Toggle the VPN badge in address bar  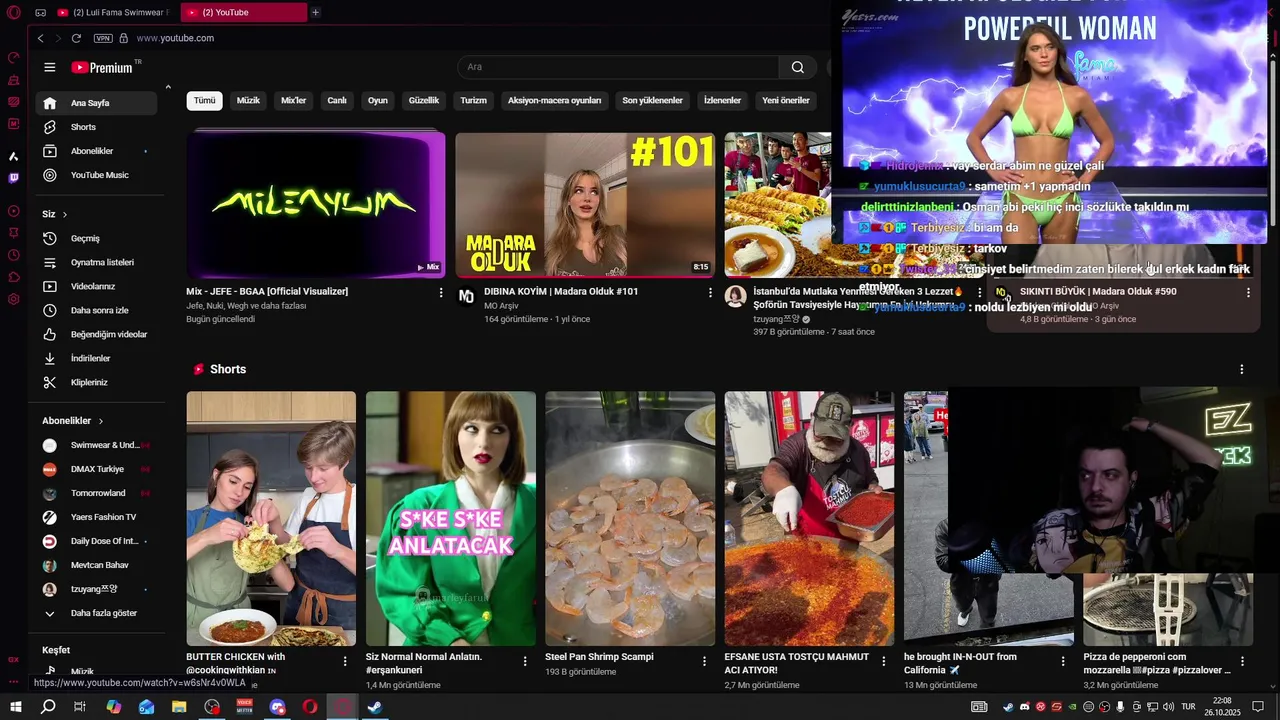(103, 38)
